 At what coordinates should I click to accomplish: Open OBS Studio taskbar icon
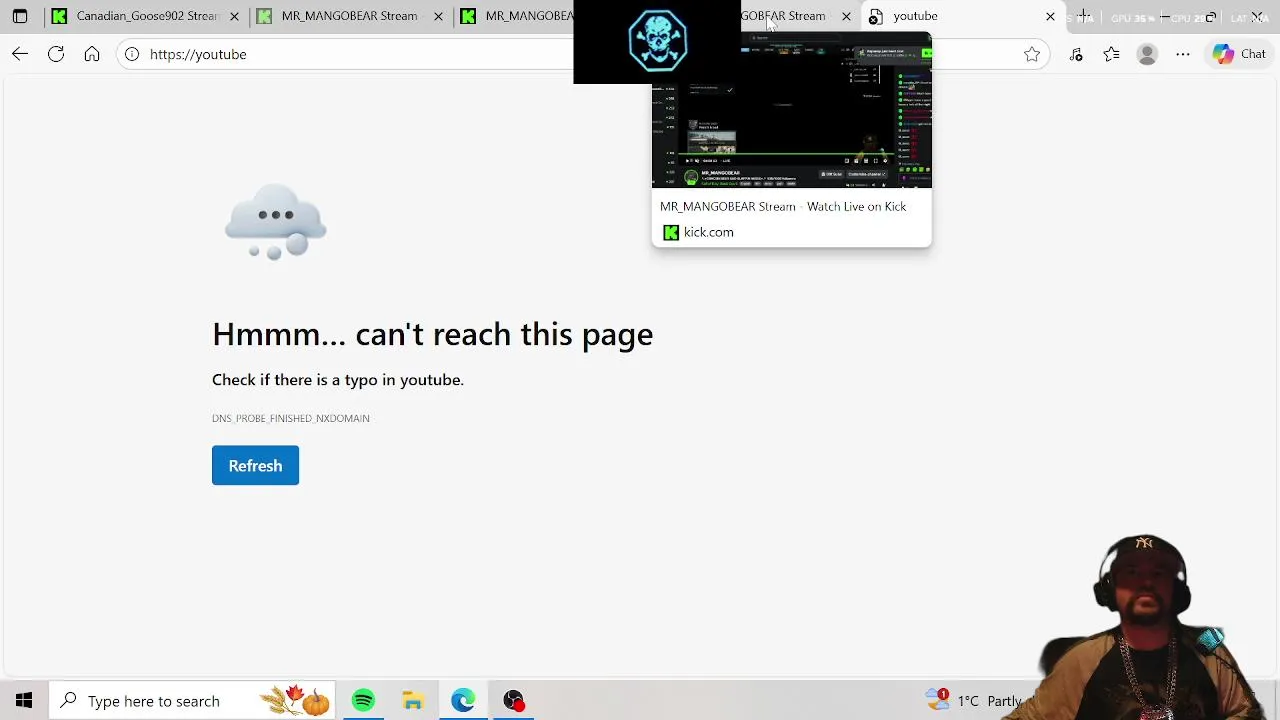pyautogui.click(x=513, y=701)
